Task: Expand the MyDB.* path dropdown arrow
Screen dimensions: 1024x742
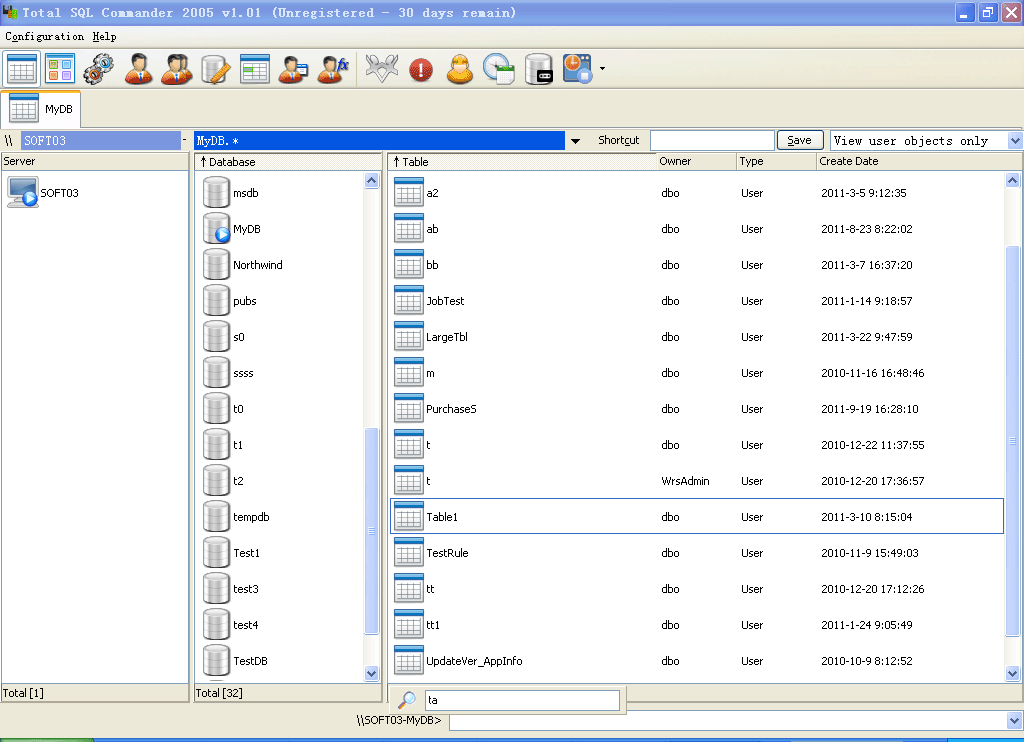Action: click(575, 140)
